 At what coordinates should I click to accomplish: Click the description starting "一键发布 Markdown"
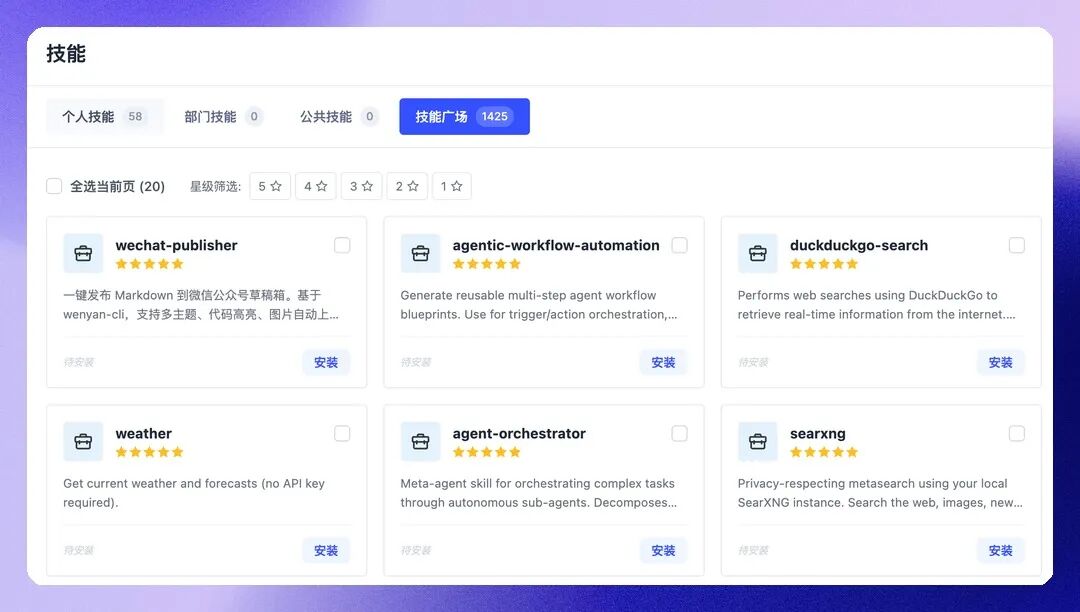(200, 304)
